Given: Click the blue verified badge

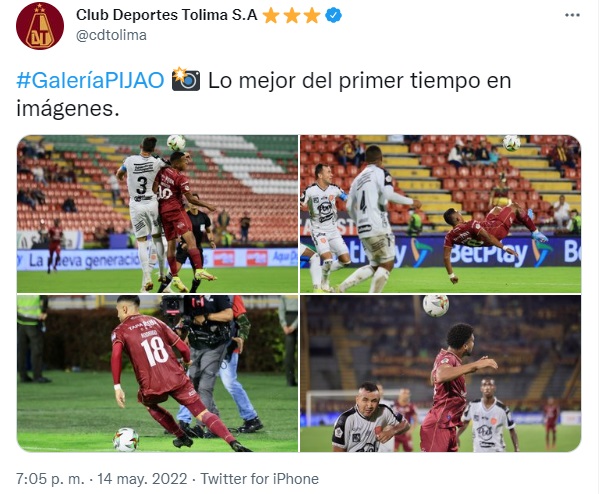Looking at the screenshot, I should coord(333,15).
